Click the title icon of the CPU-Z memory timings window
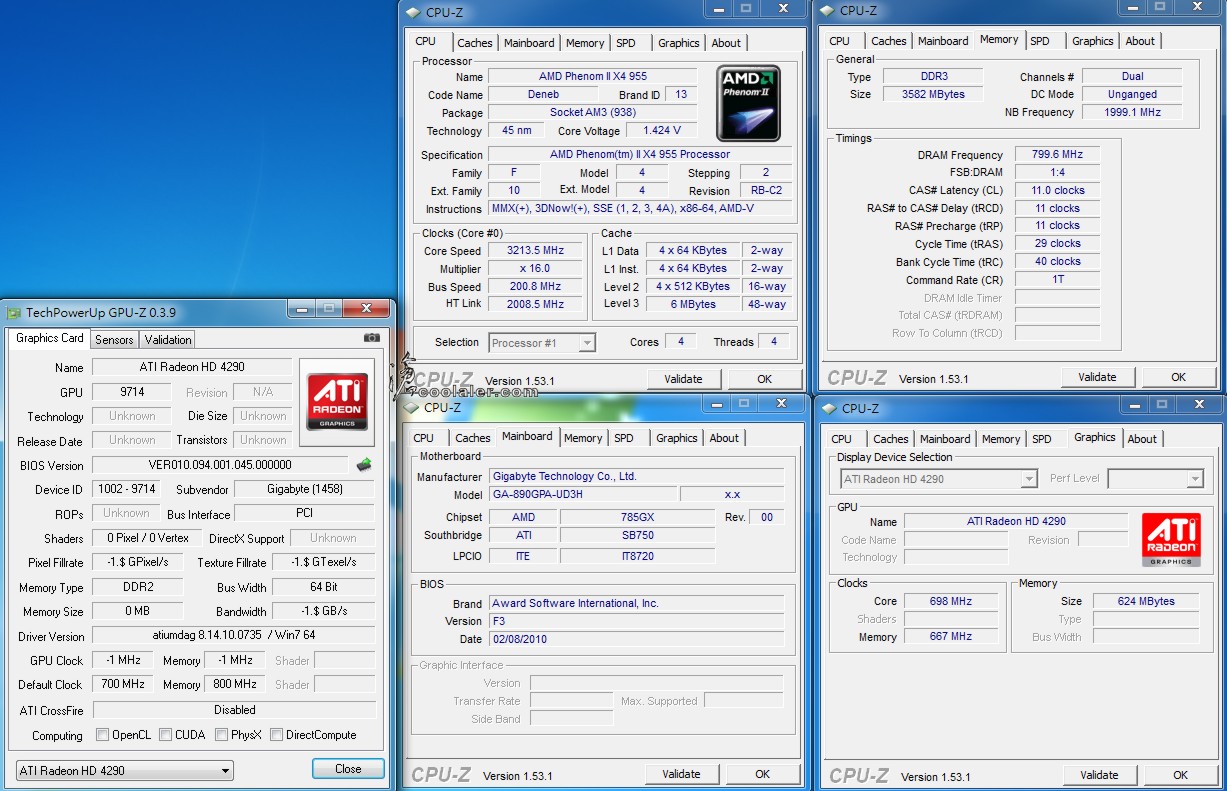This screenshot has height=791, width=1227. (827, 11)
